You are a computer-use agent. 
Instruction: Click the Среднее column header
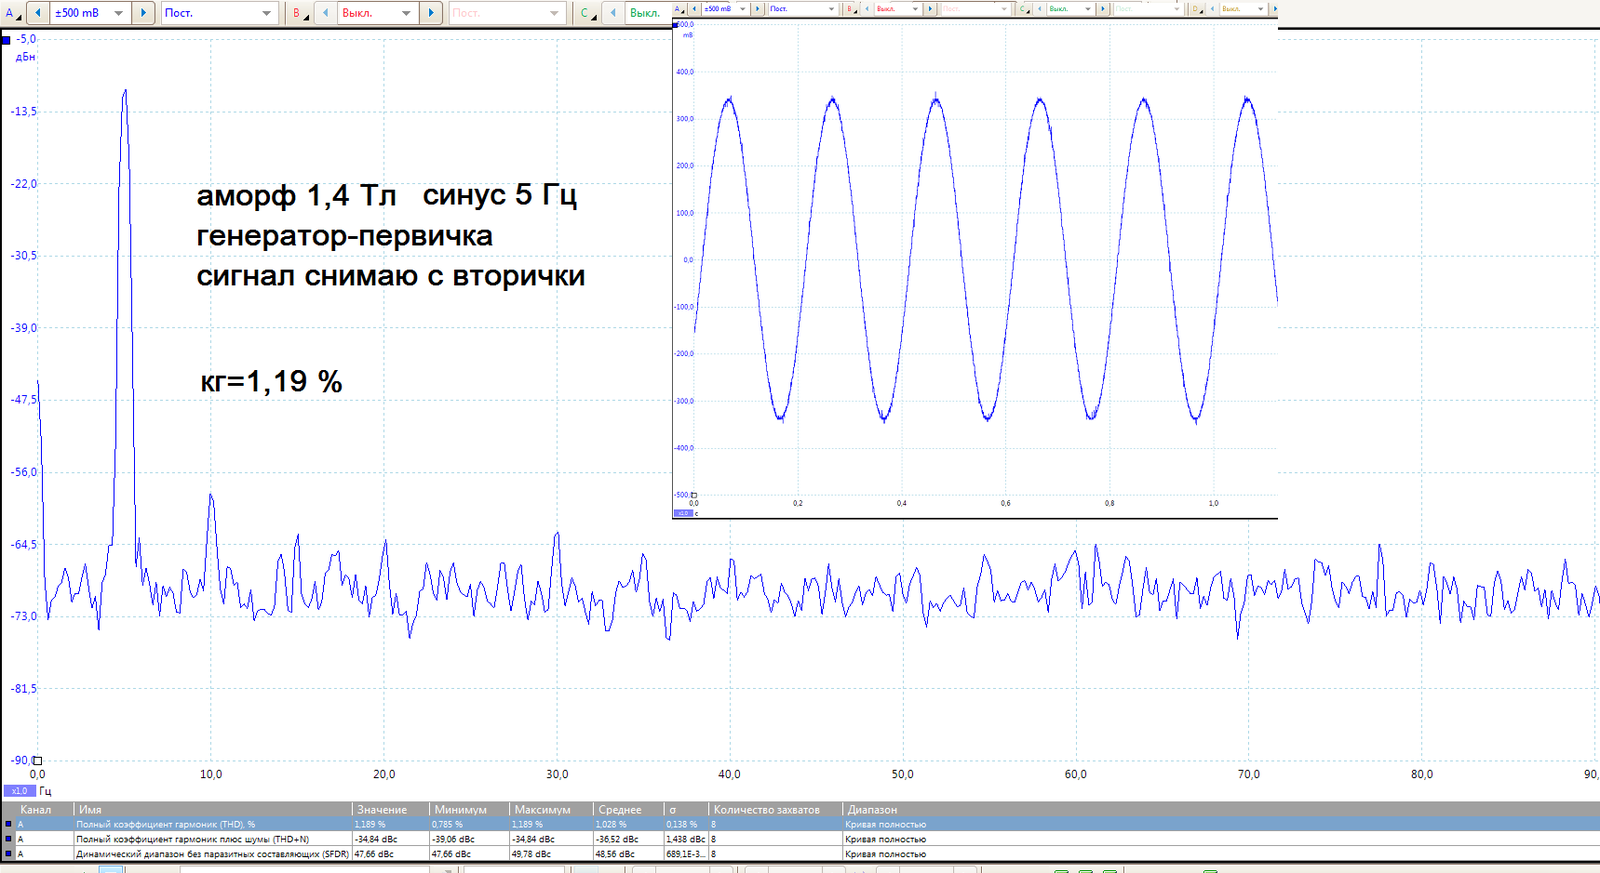pyautogui.click(x=629, y=809)
